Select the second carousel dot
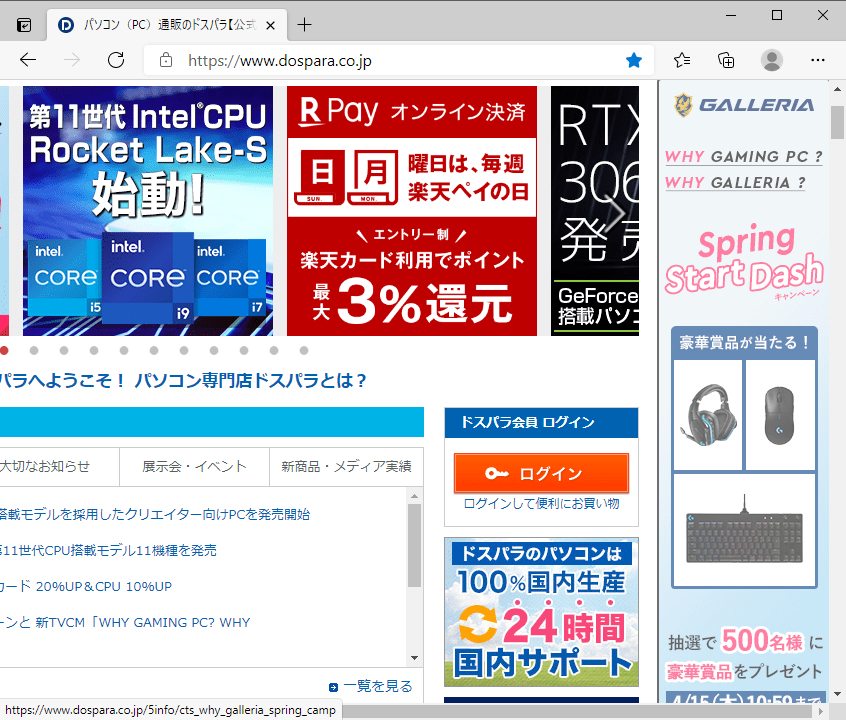 click(x=34, y=351)
